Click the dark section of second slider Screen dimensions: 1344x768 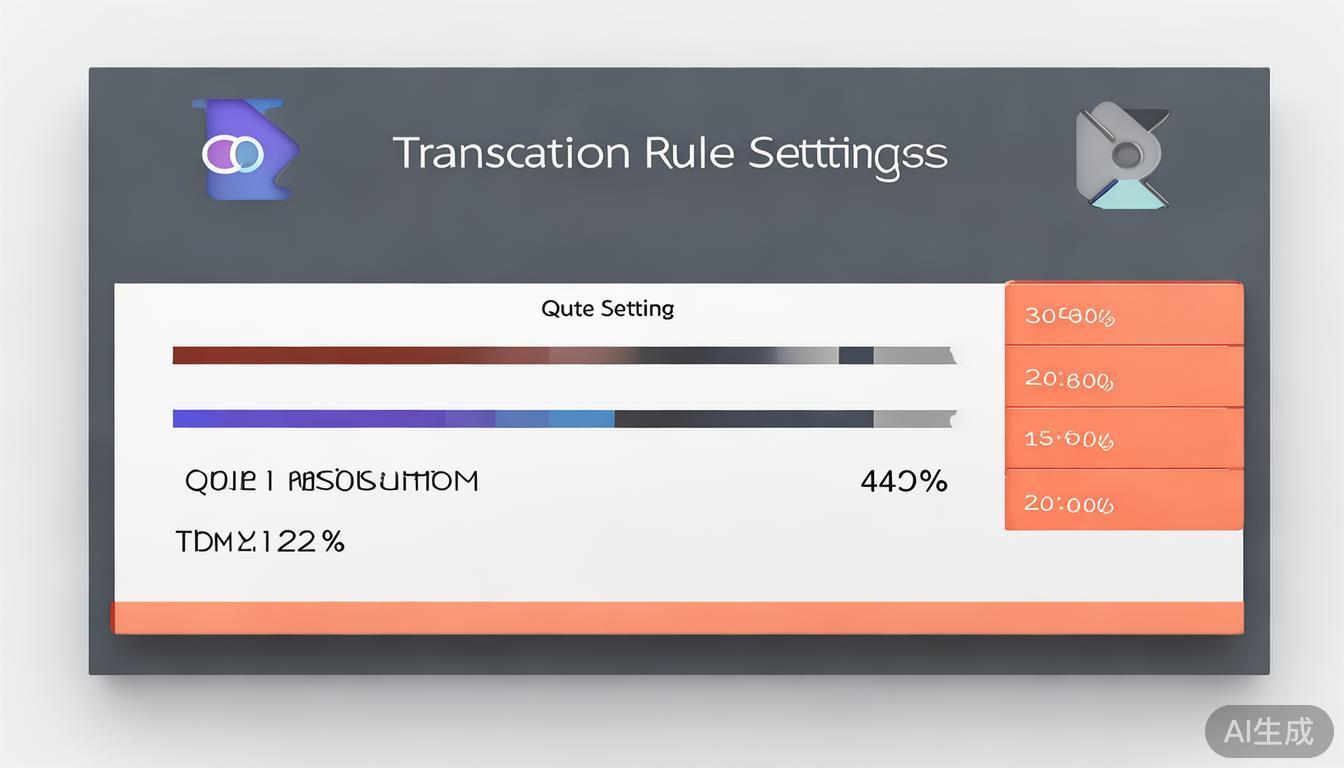tap(742, 418)
